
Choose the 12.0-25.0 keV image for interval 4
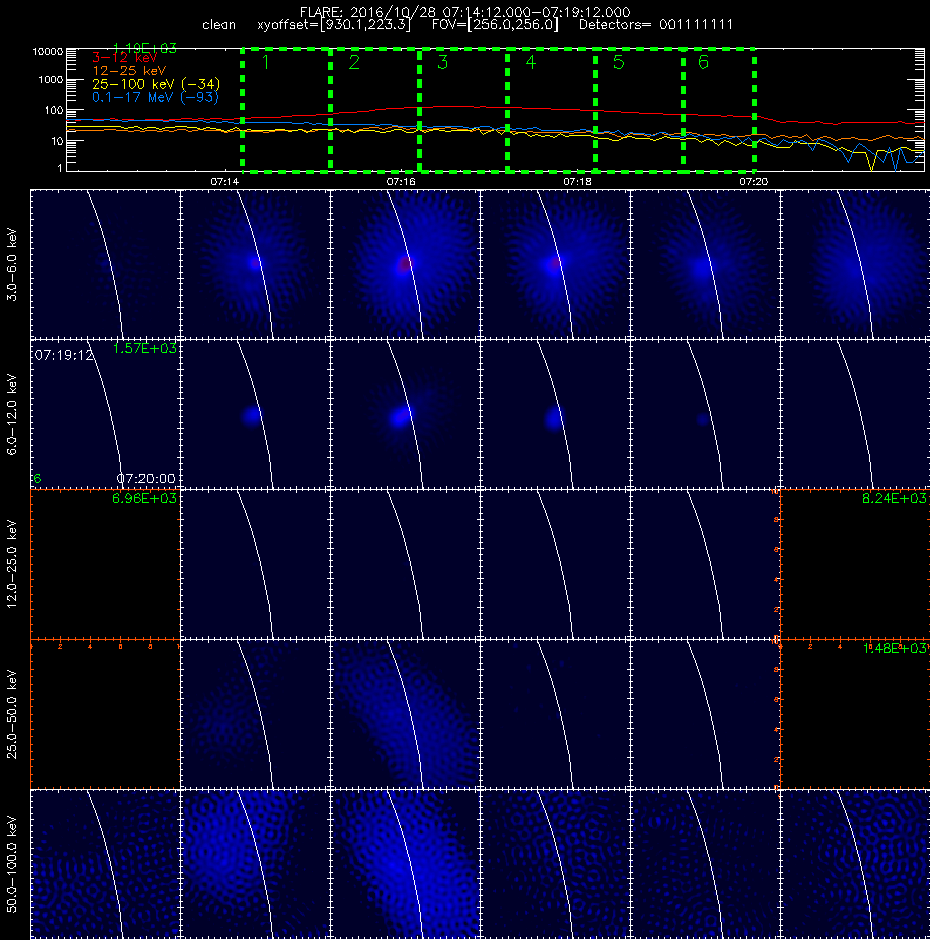[555, 564]
